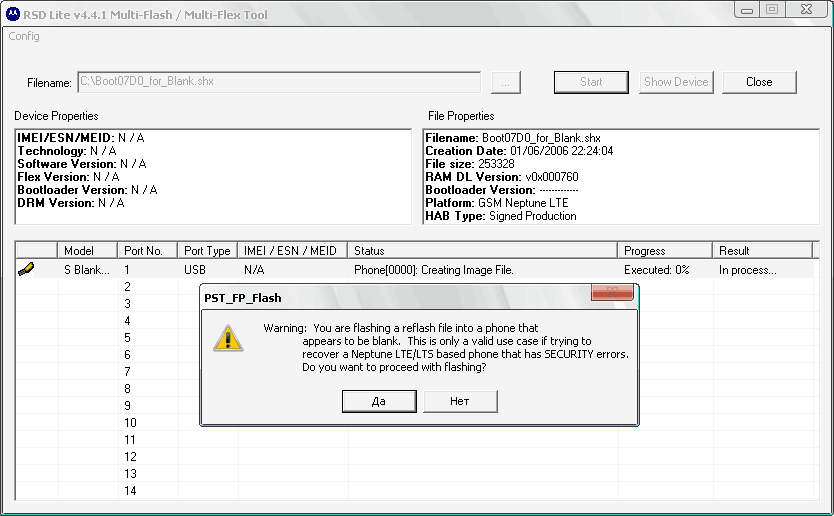Viewport: 834px width, 516px height.
Task: Click 'Phone[0000]: Creating Image File.' status
Action: coord(433,270)
